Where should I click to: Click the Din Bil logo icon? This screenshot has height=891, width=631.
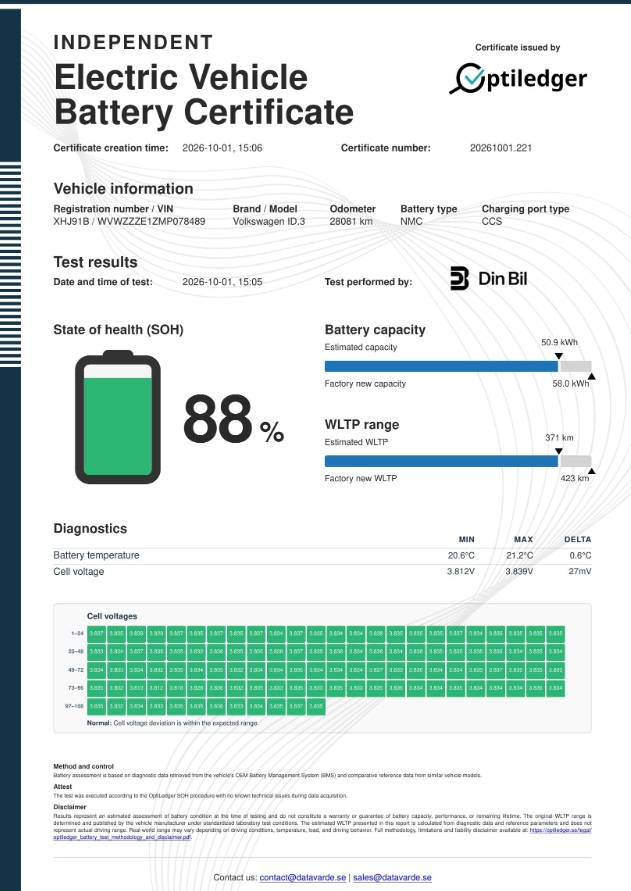[460, 278]
